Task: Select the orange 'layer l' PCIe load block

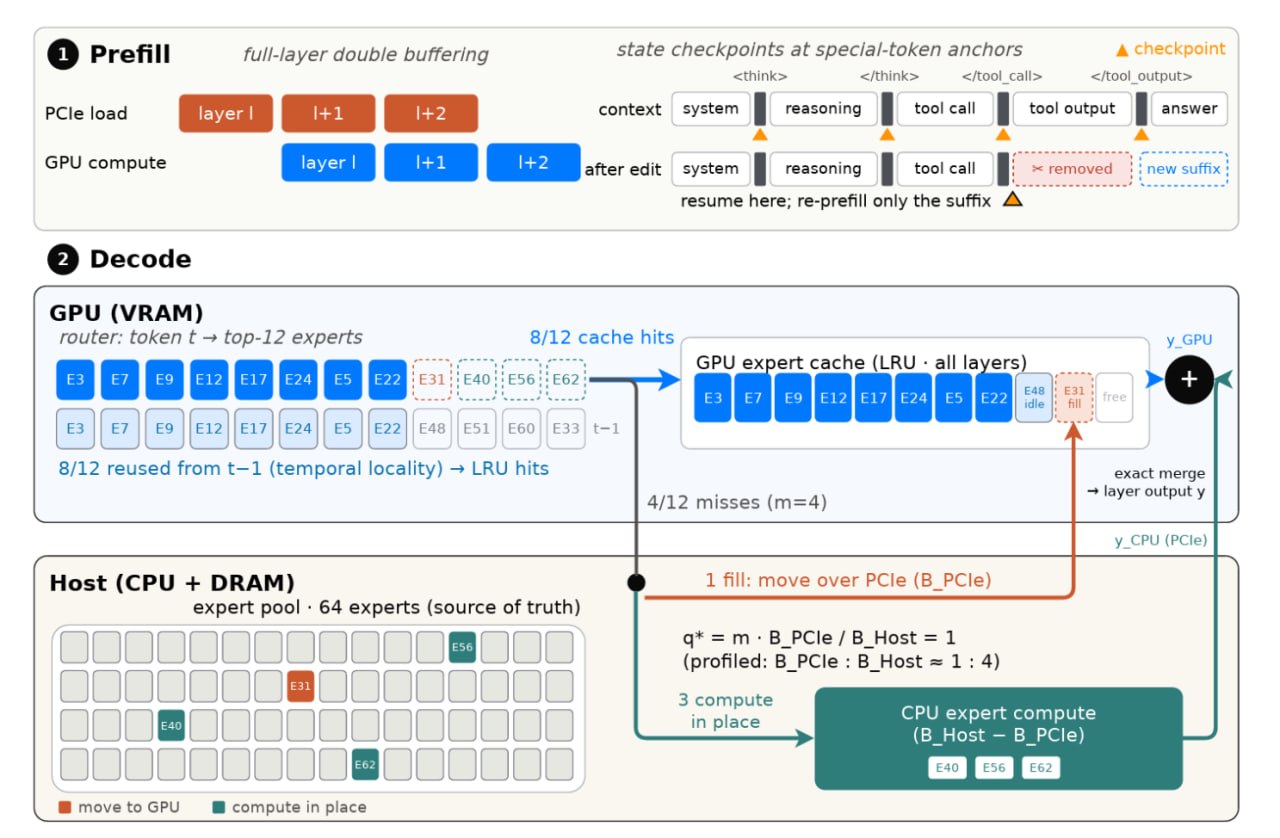Action: [x=226, y=113]
